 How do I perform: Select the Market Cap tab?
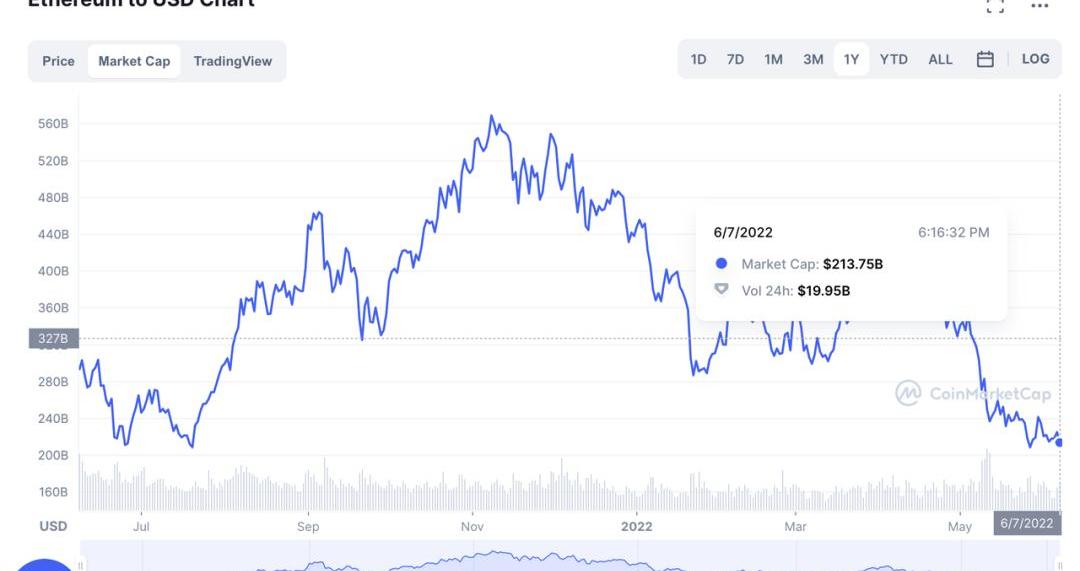[134, 61]
